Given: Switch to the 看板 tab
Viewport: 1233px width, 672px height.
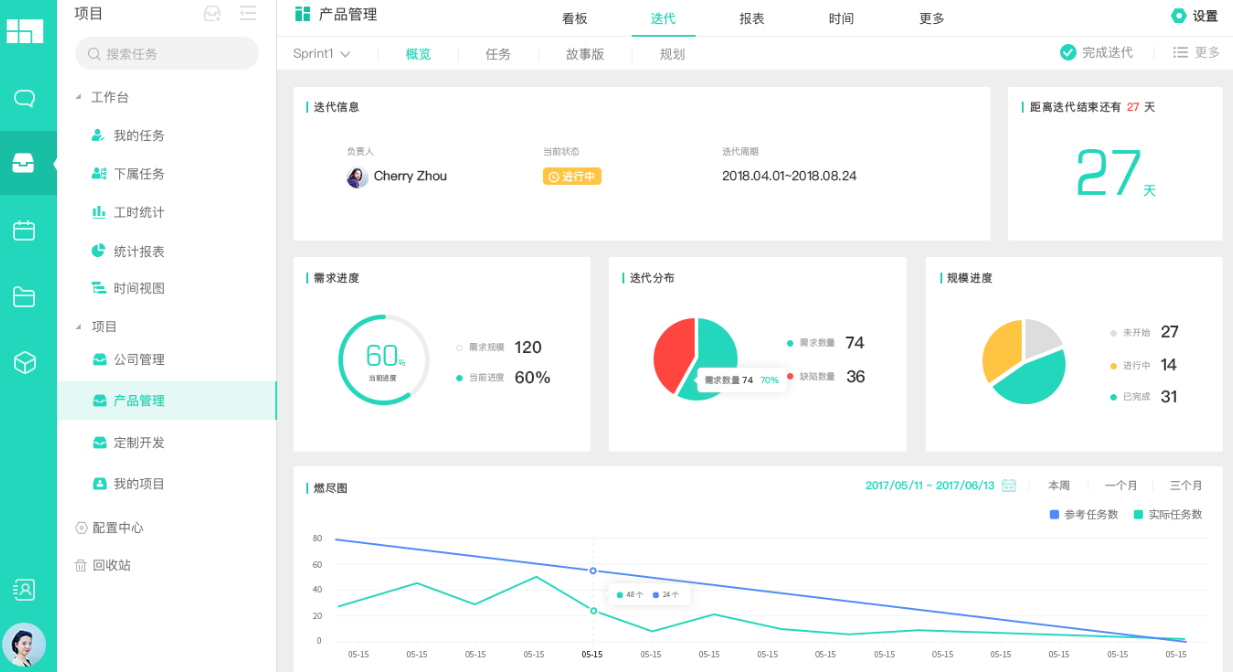Looking at the screenshot, I should (575, 19).
